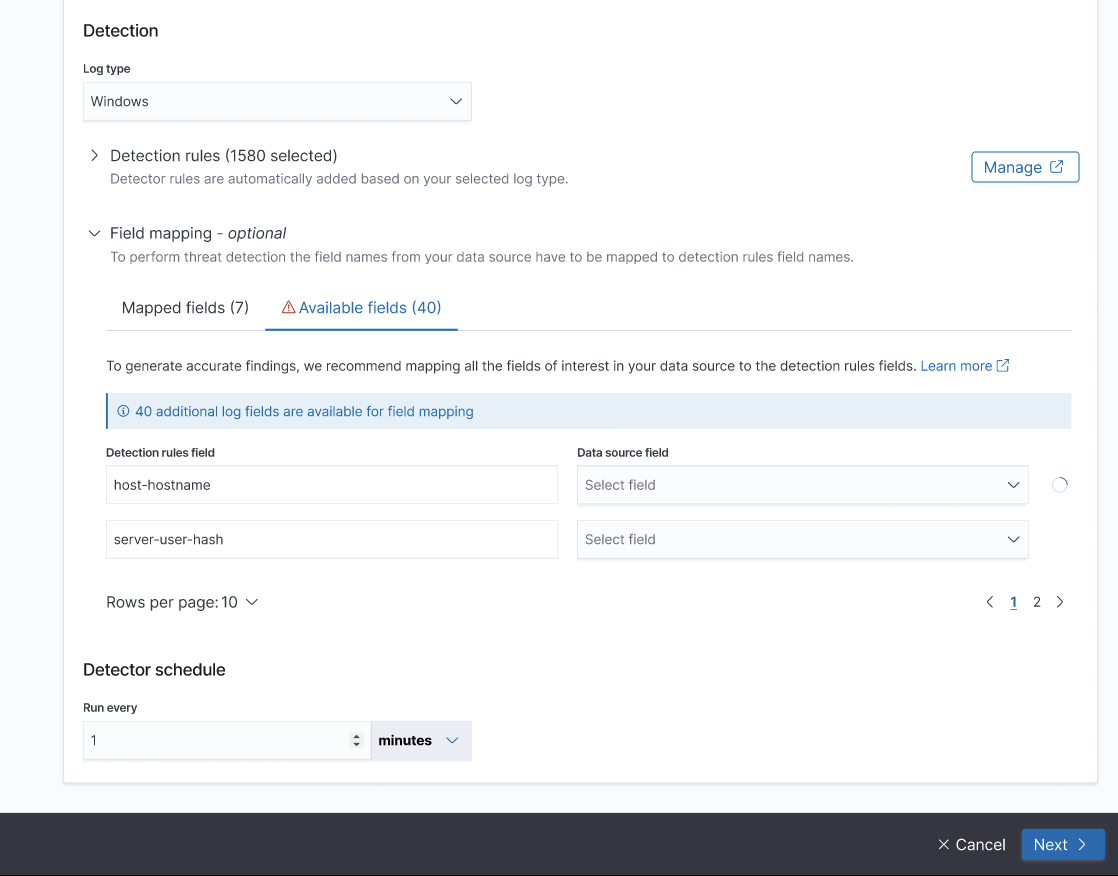1118x876 pixels.
Task: Click the up stepper arrow on Run every
Action: 357,734
